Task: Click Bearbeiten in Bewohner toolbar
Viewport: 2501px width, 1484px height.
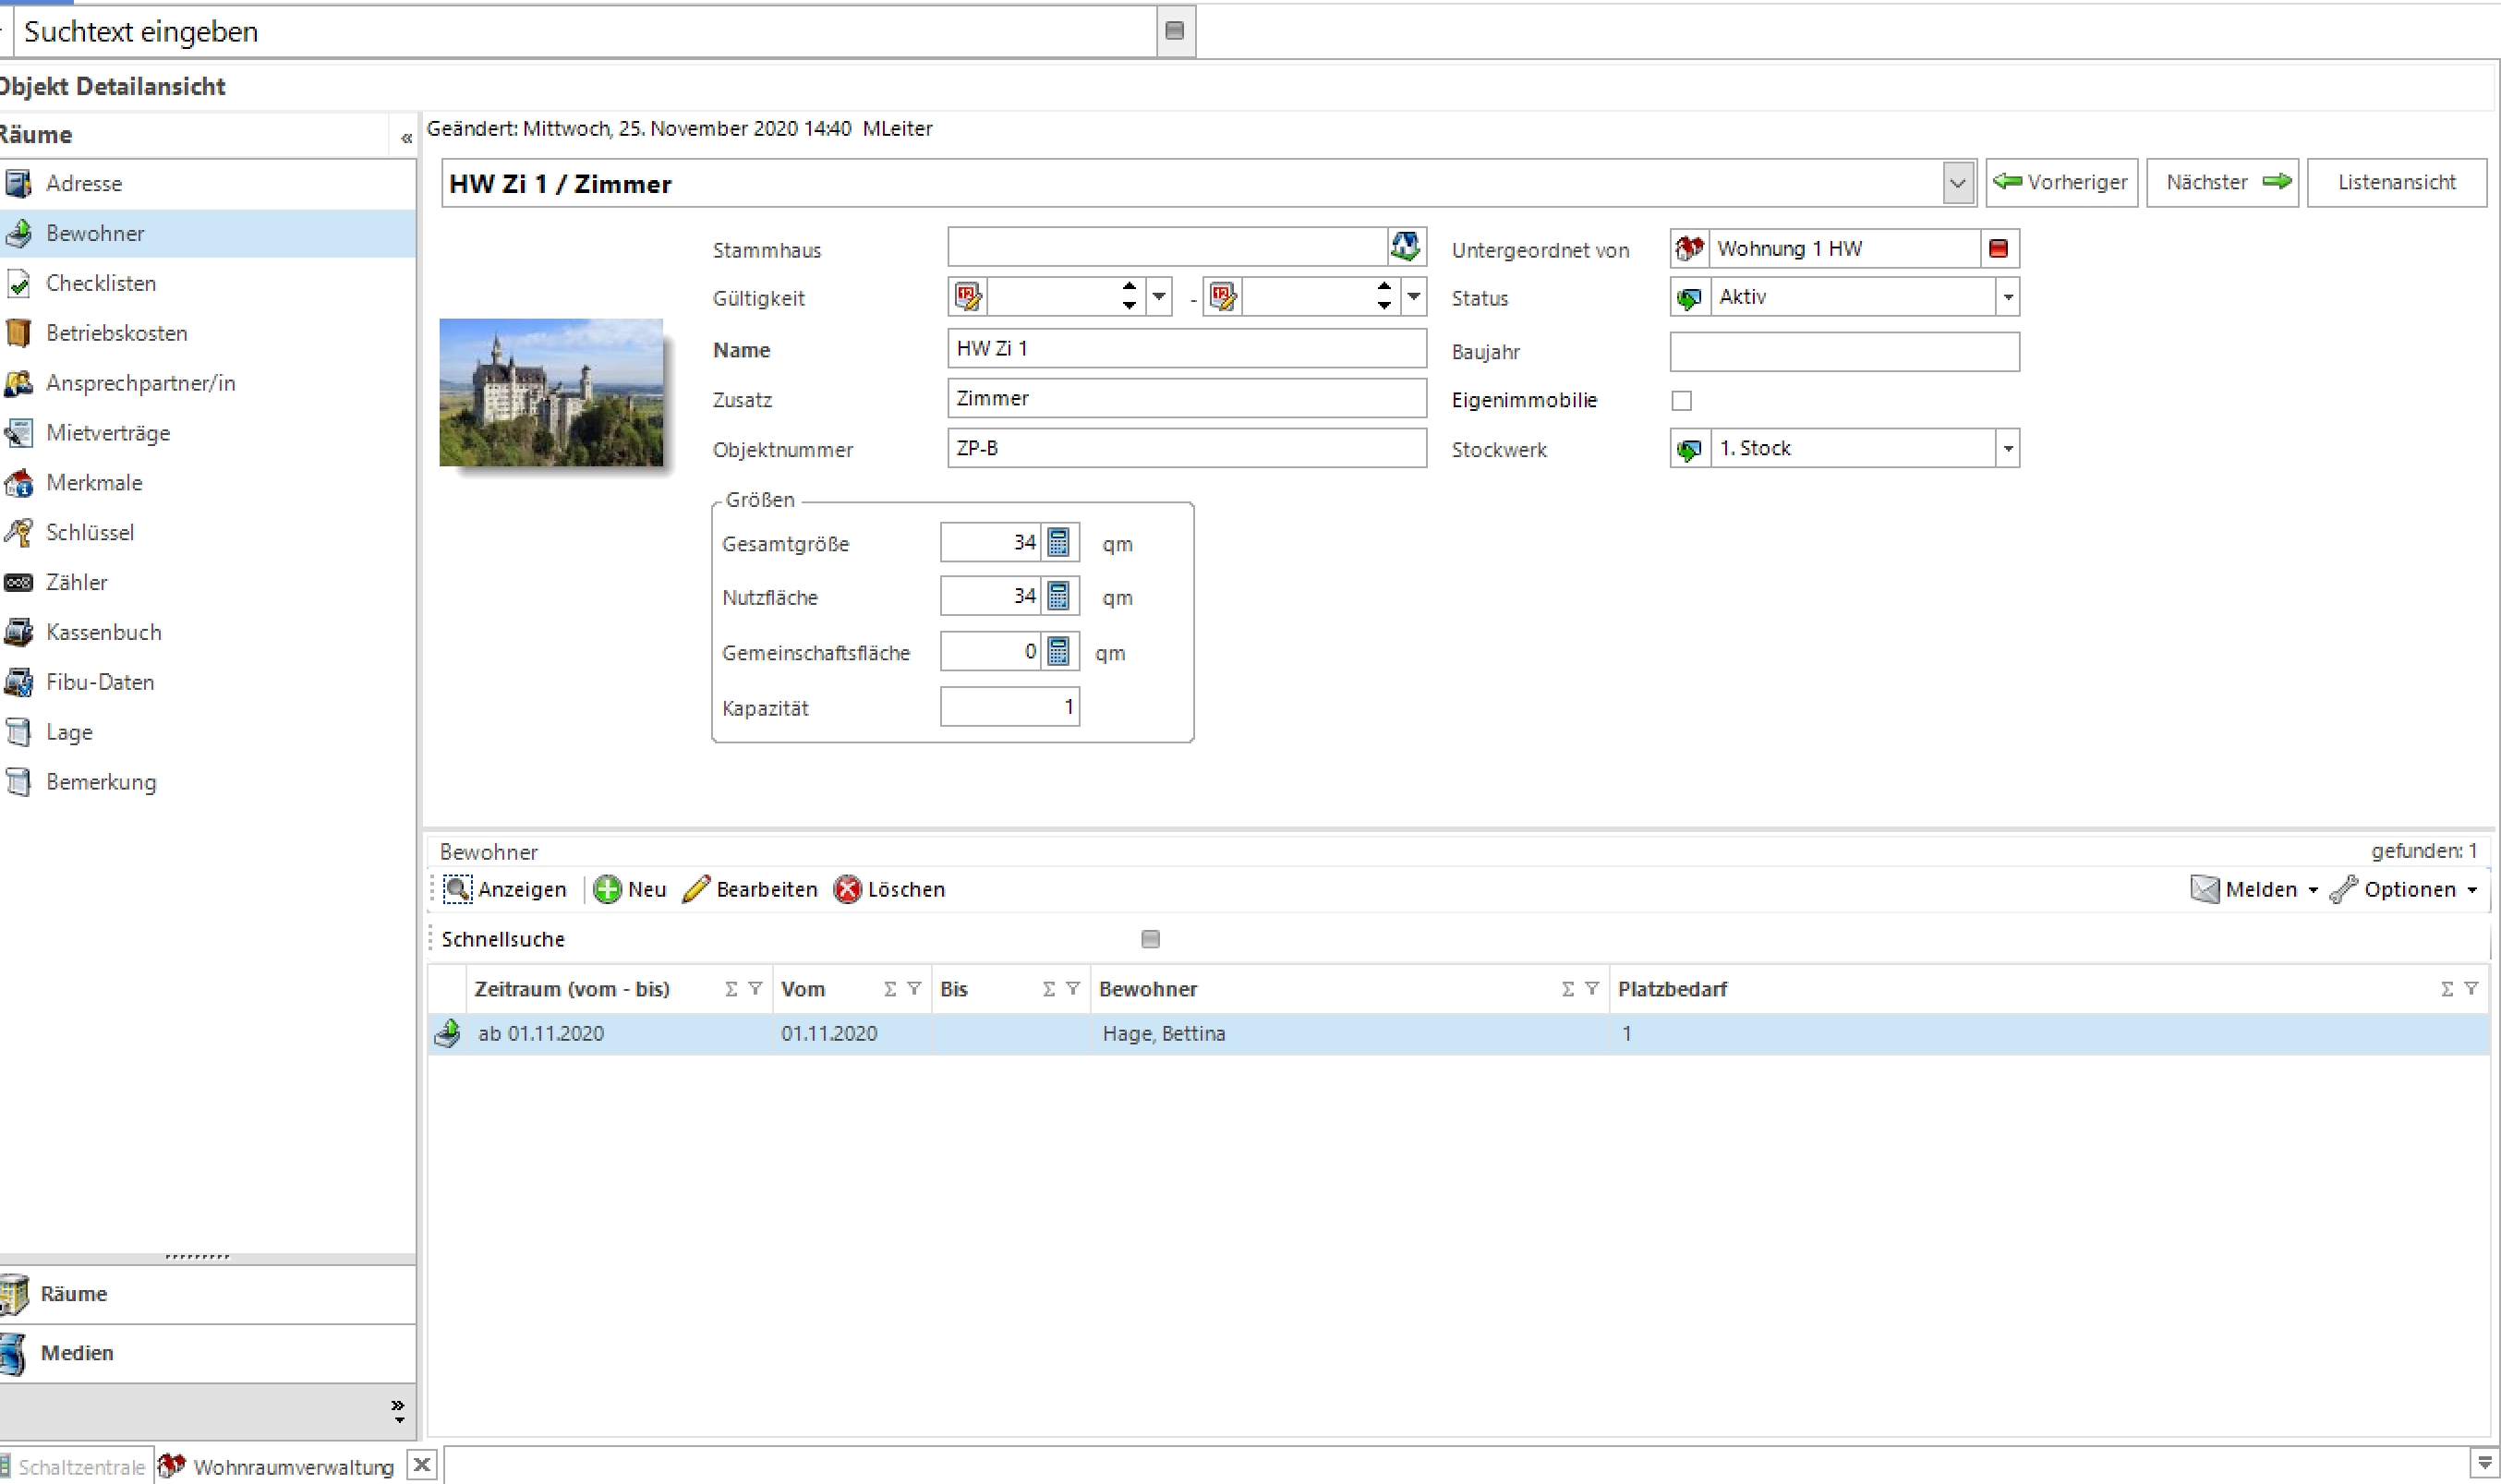Action: click(750, 889)
